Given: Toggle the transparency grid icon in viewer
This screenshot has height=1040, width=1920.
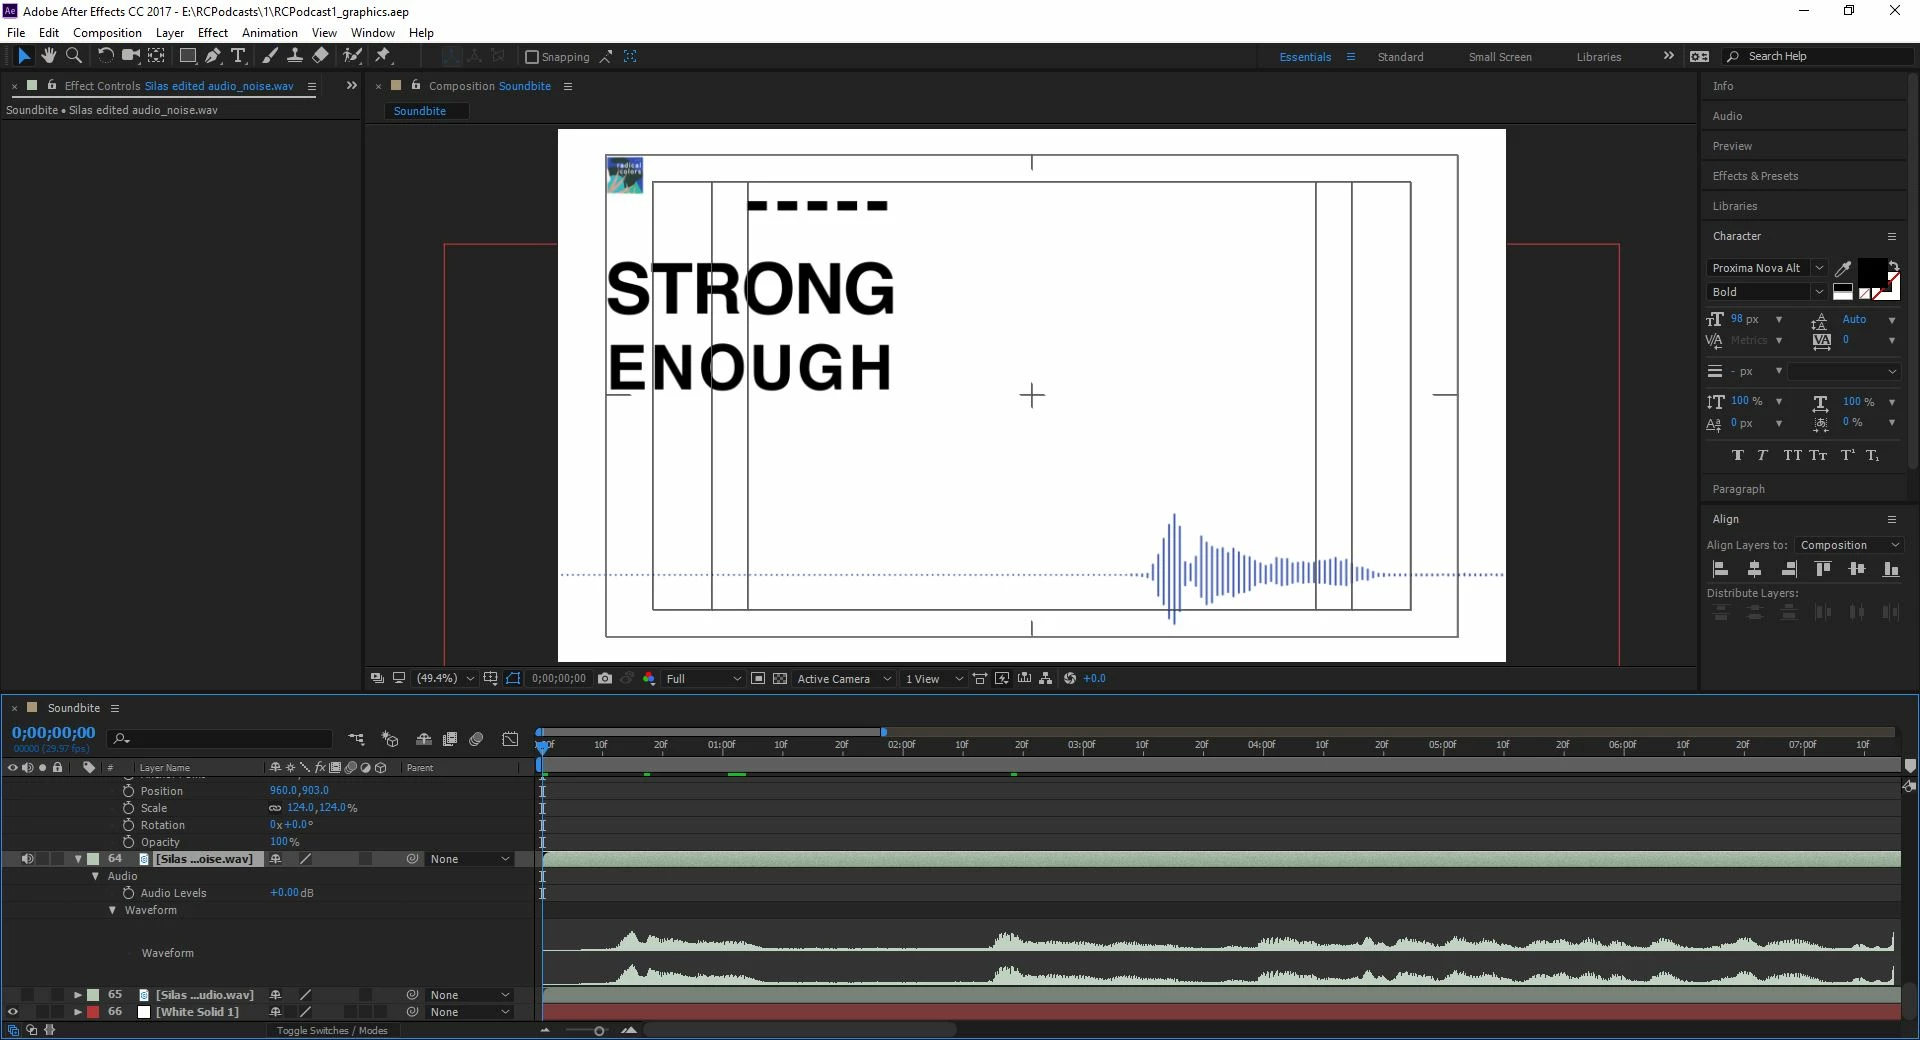Looking at the screenshot, I should click(x=780, y=678).
